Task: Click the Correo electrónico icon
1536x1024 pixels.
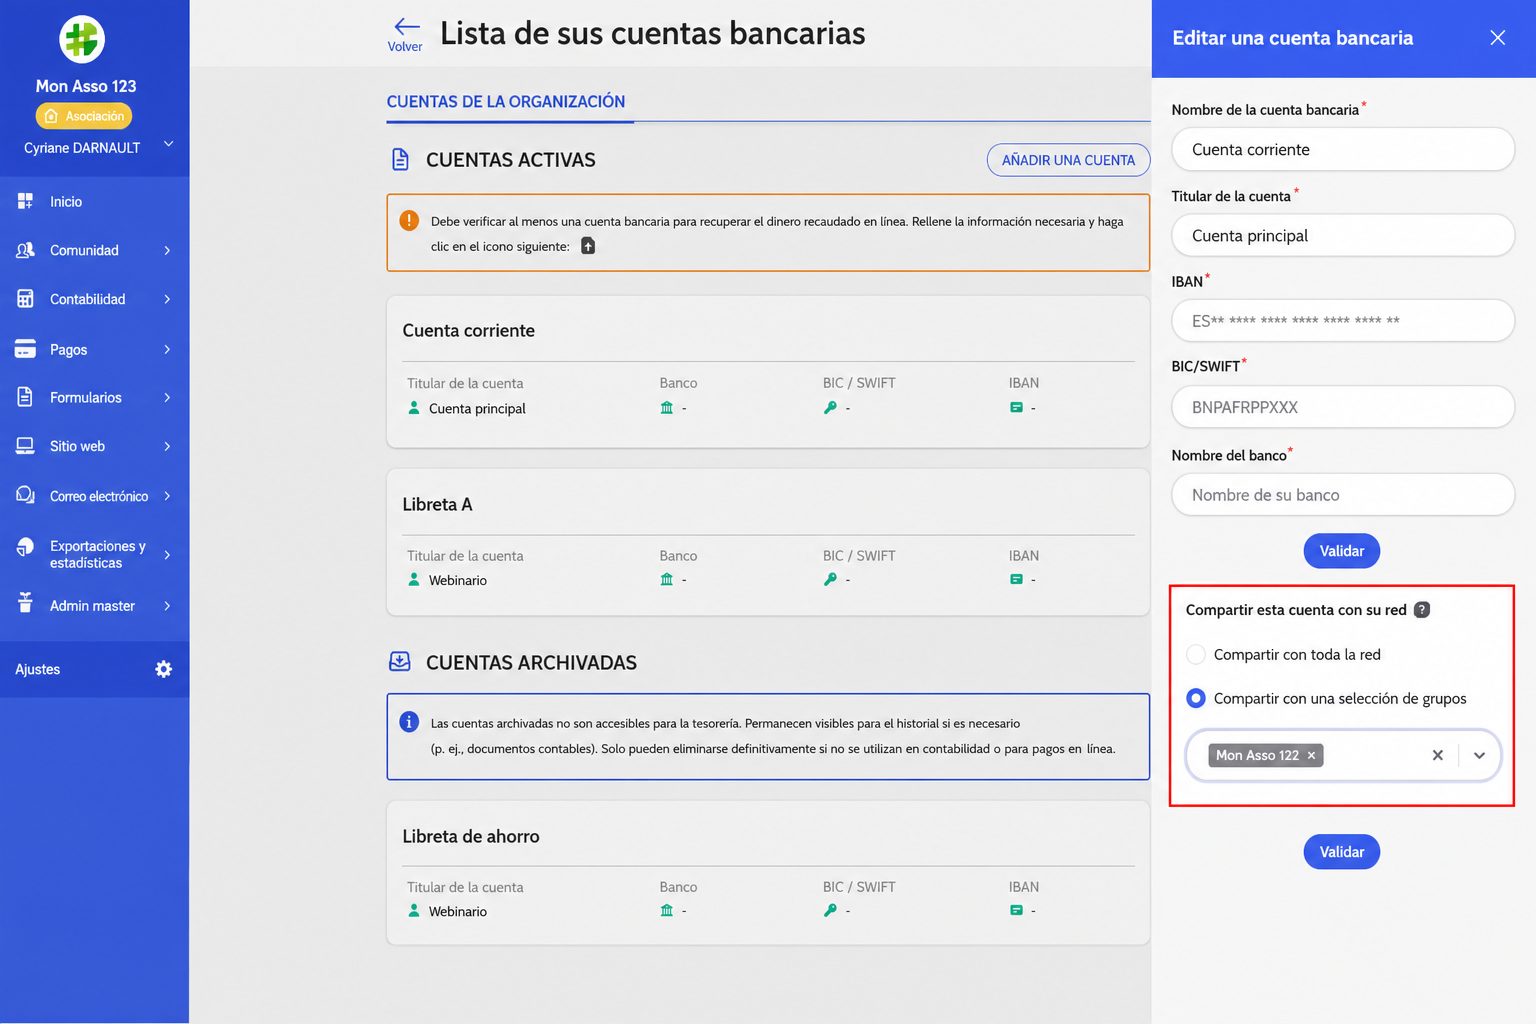Action: coord(25,495)
